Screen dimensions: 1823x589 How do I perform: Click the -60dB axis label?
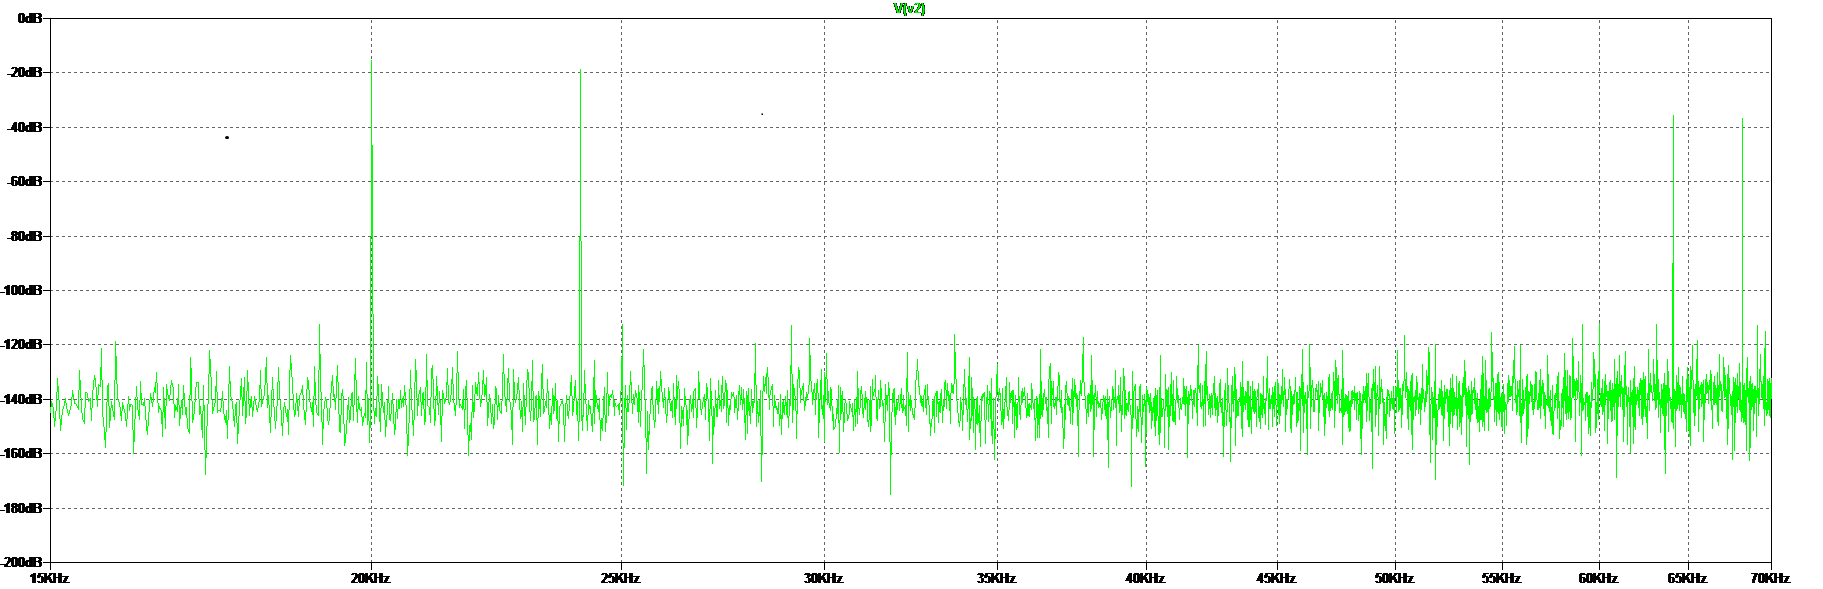coord(25,181)
